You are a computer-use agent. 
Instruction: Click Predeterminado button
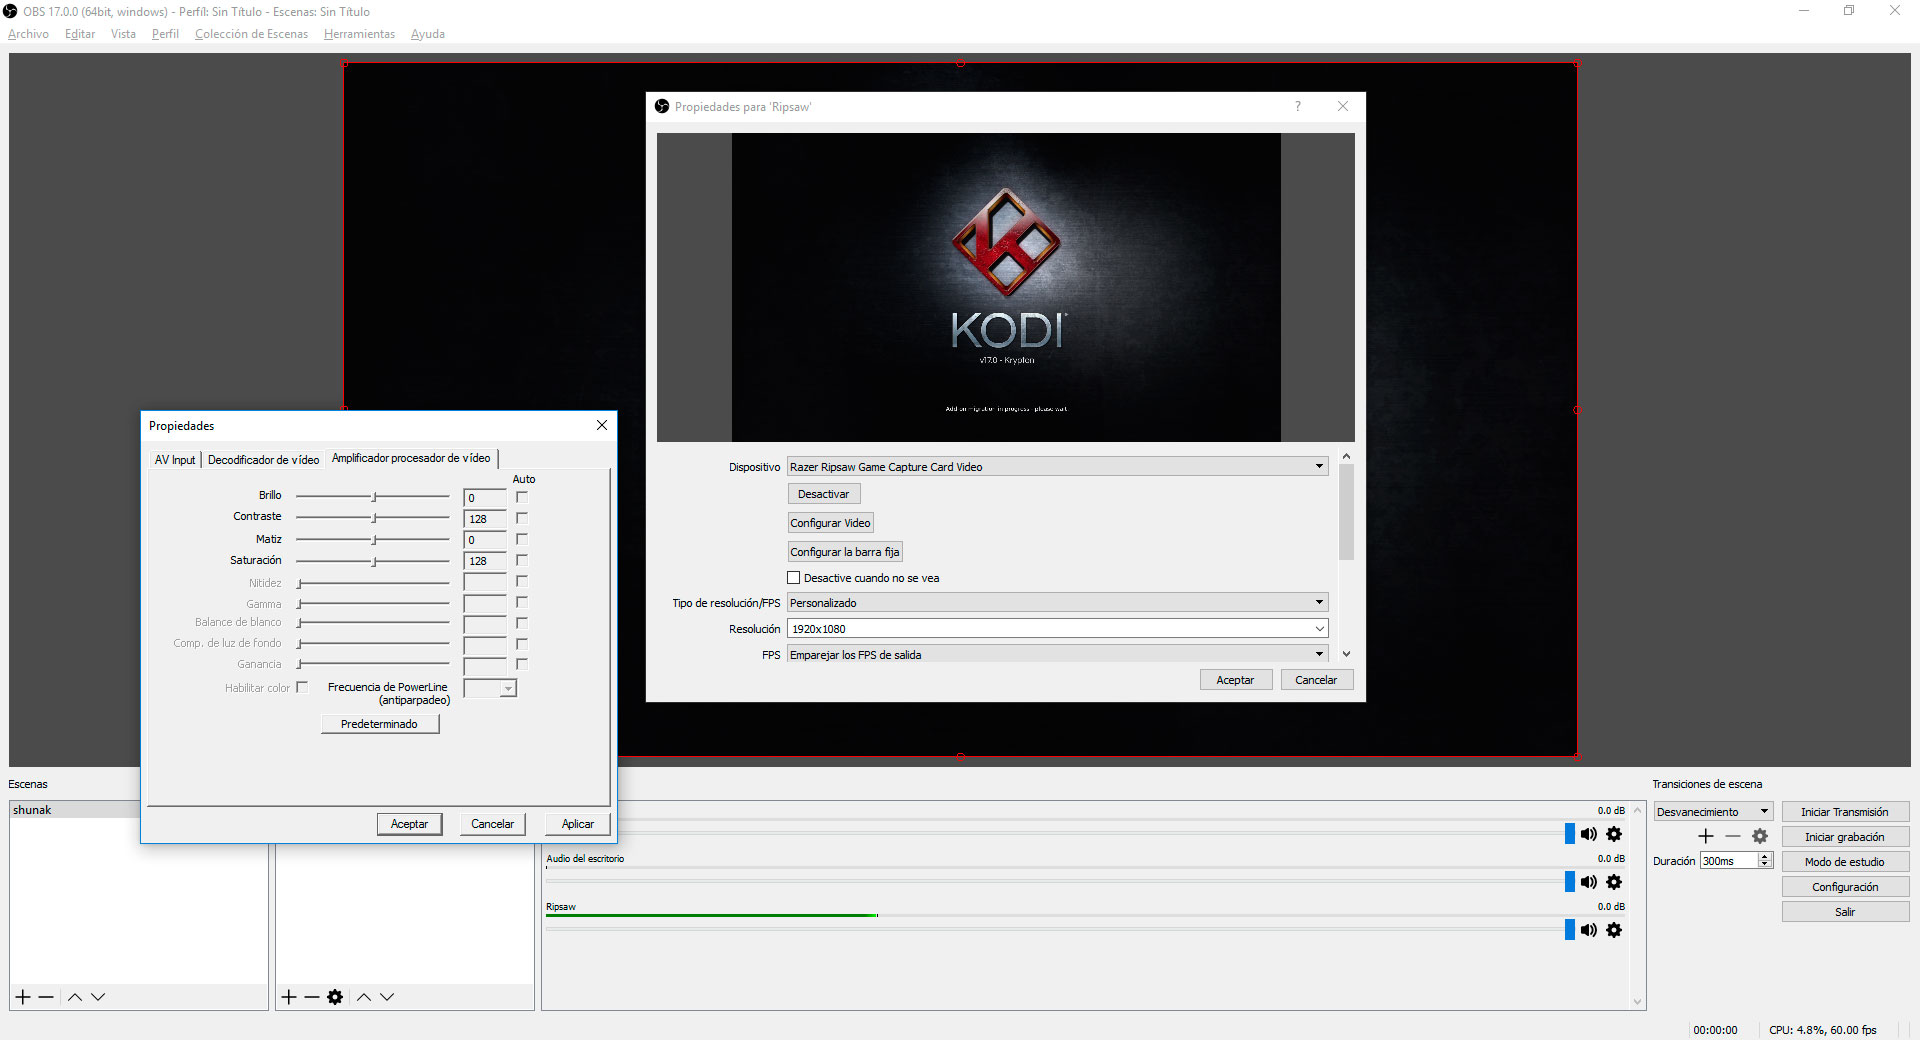point(380,724)
